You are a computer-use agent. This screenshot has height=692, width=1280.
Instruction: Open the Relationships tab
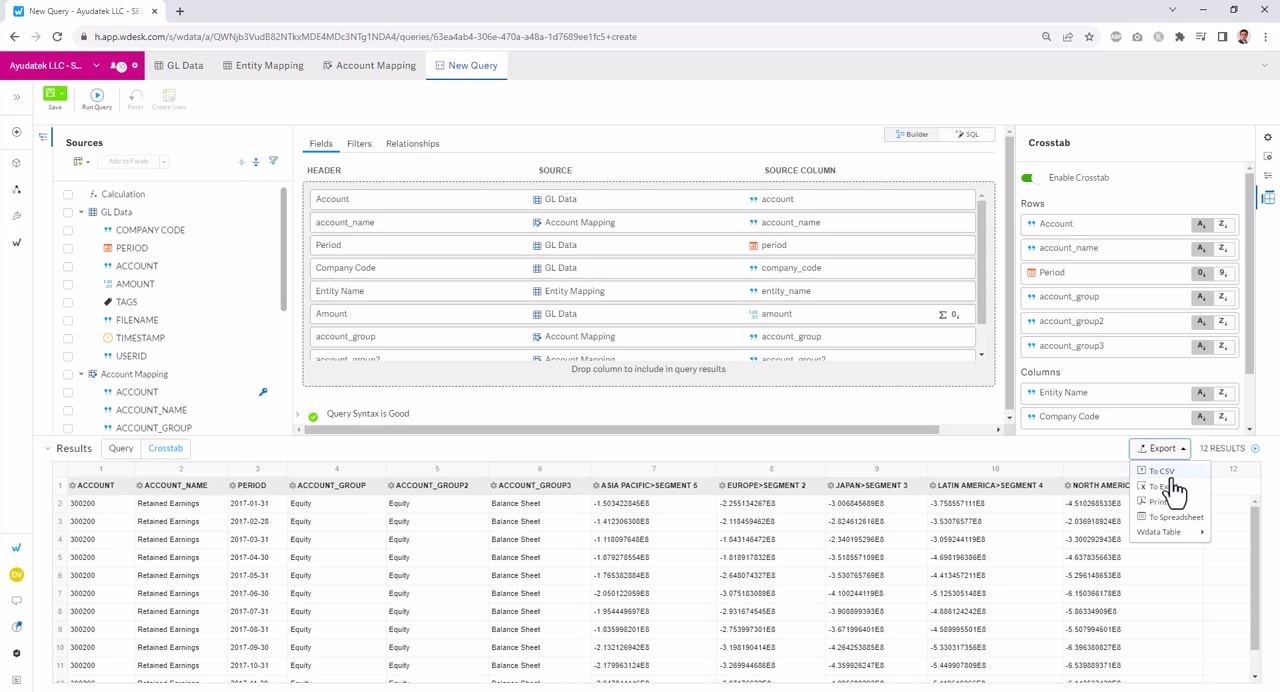(x=413, y=144)
